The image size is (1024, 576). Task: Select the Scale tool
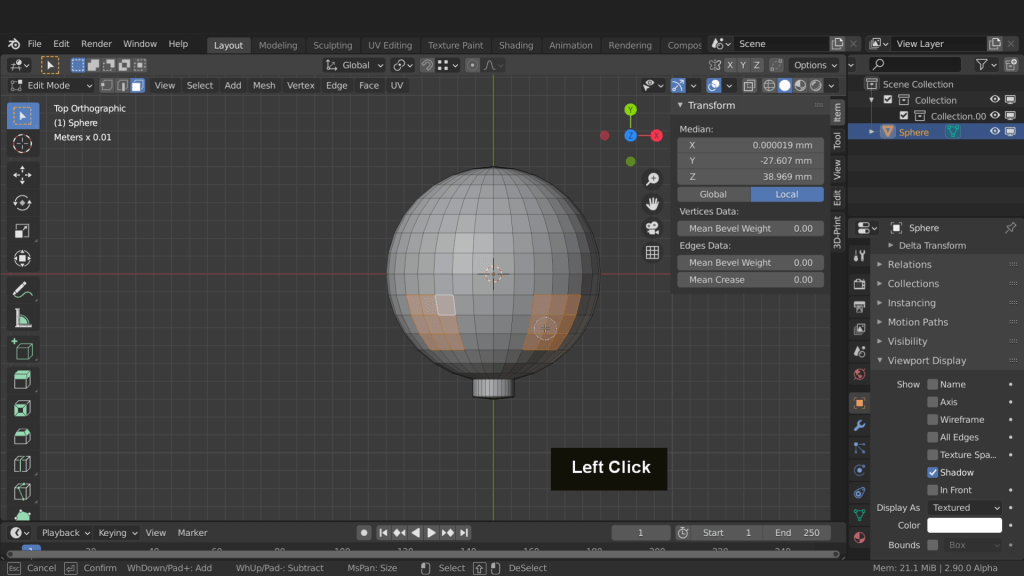(22, 231)
